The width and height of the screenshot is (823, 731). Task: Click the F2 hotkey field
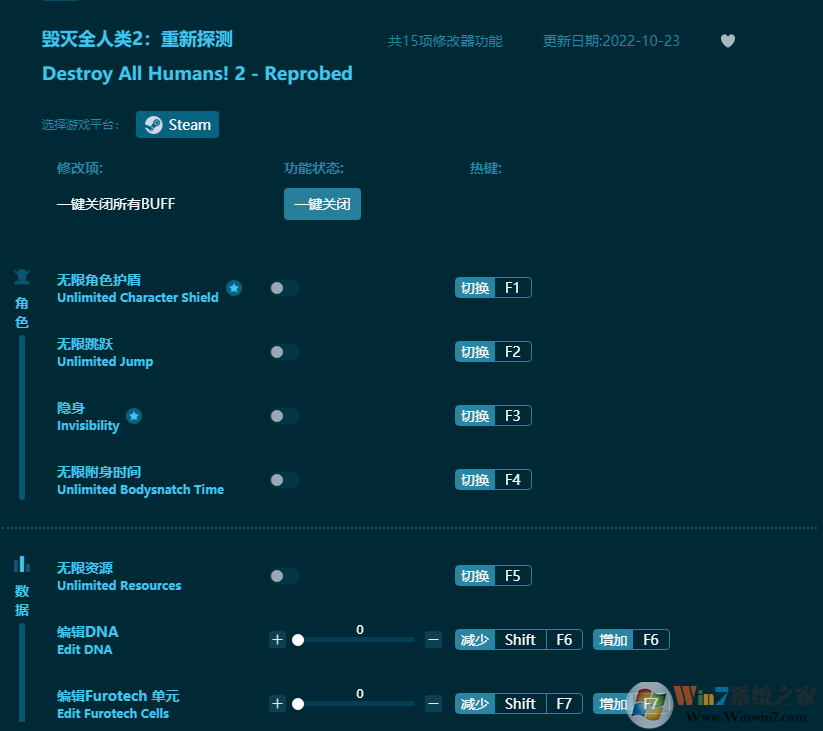pyautogui.click(x=513, y=352)
